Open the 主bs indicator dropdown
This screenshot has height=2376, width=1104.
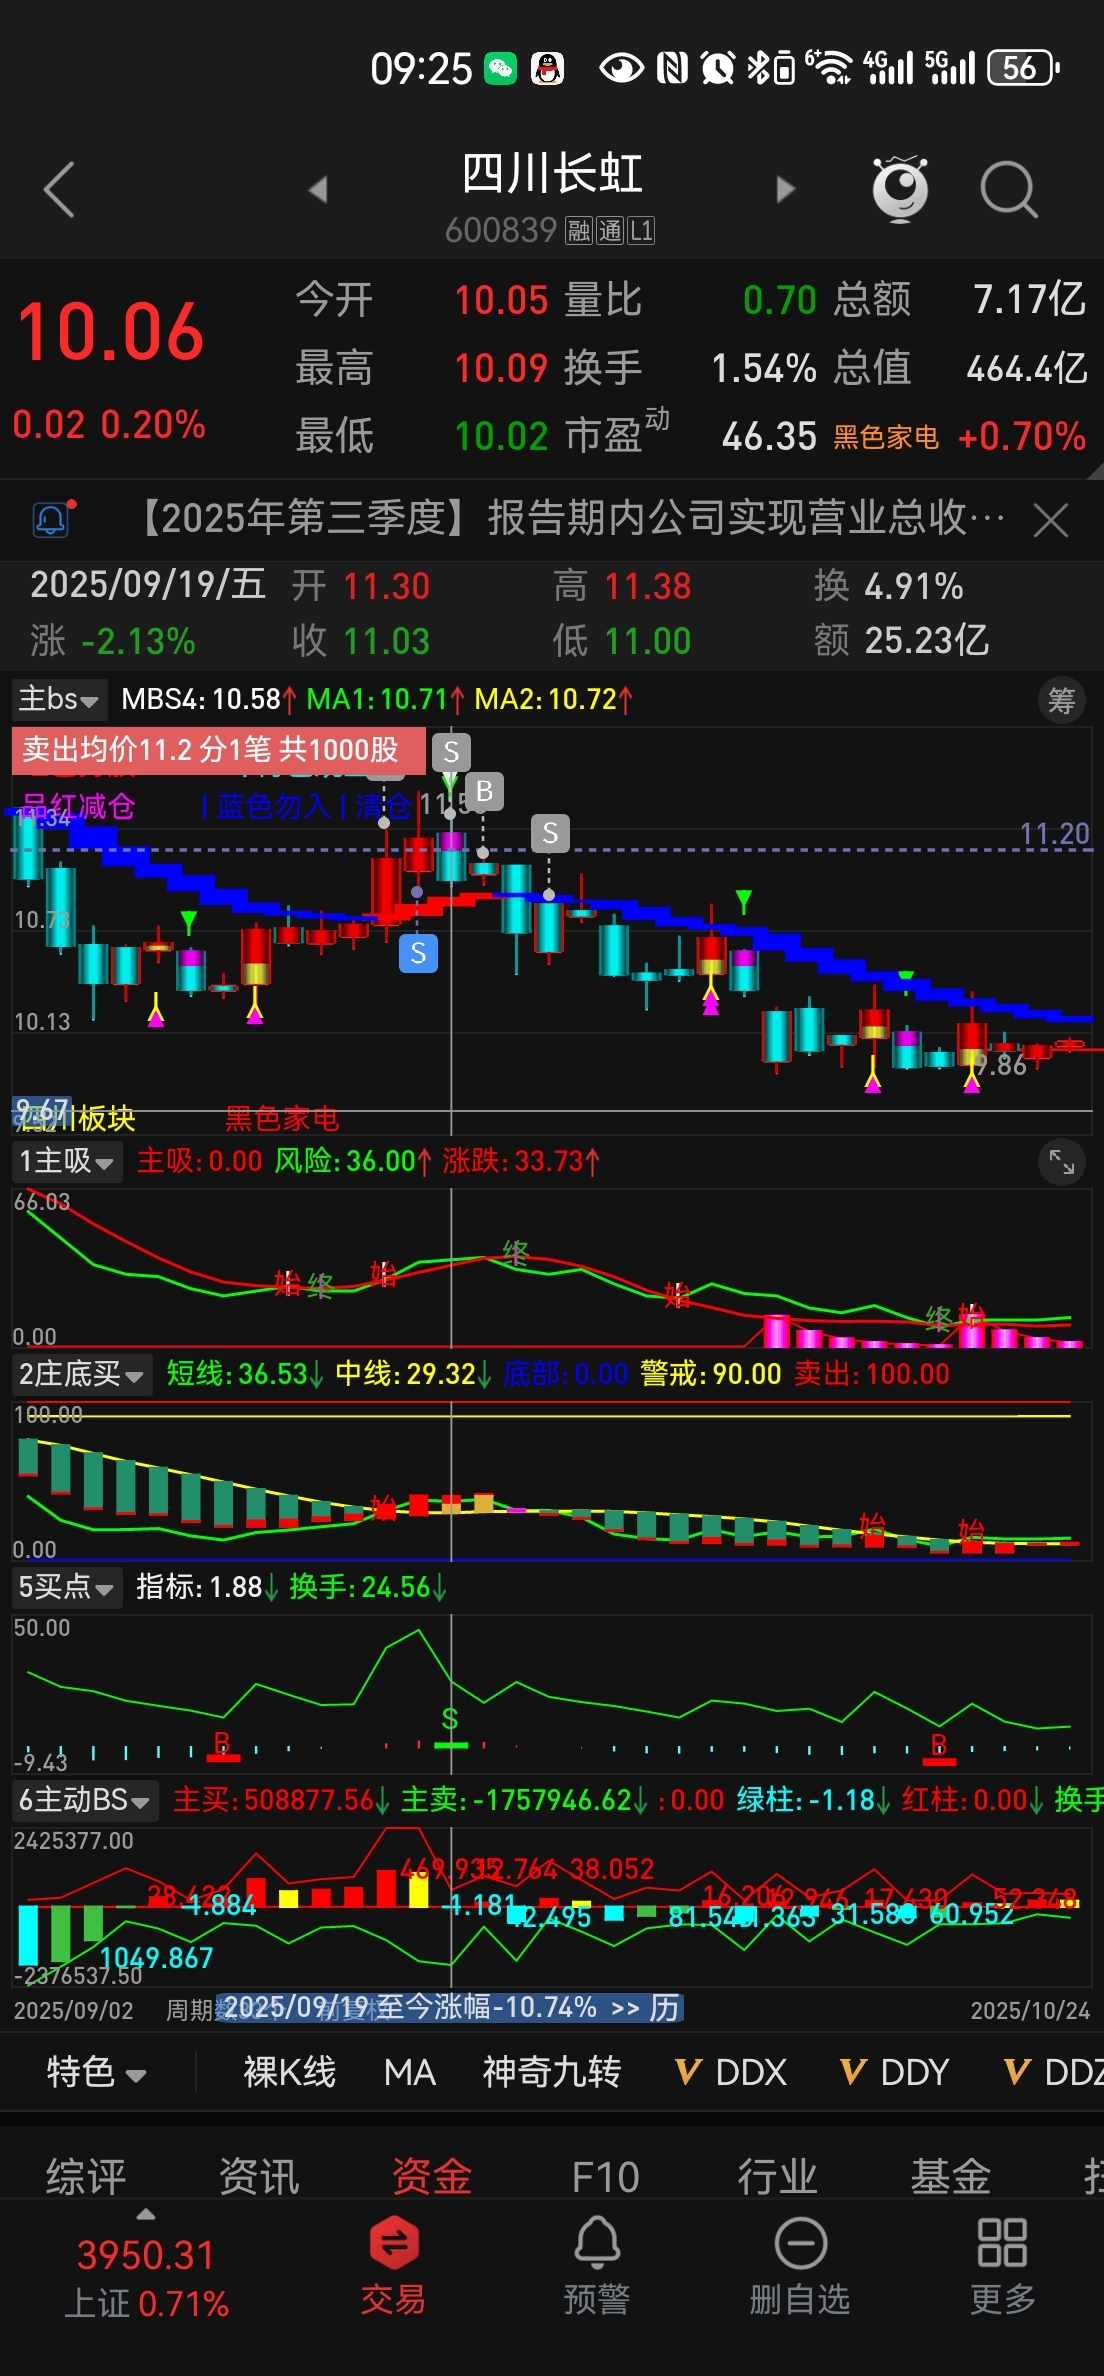pos(59,699)
